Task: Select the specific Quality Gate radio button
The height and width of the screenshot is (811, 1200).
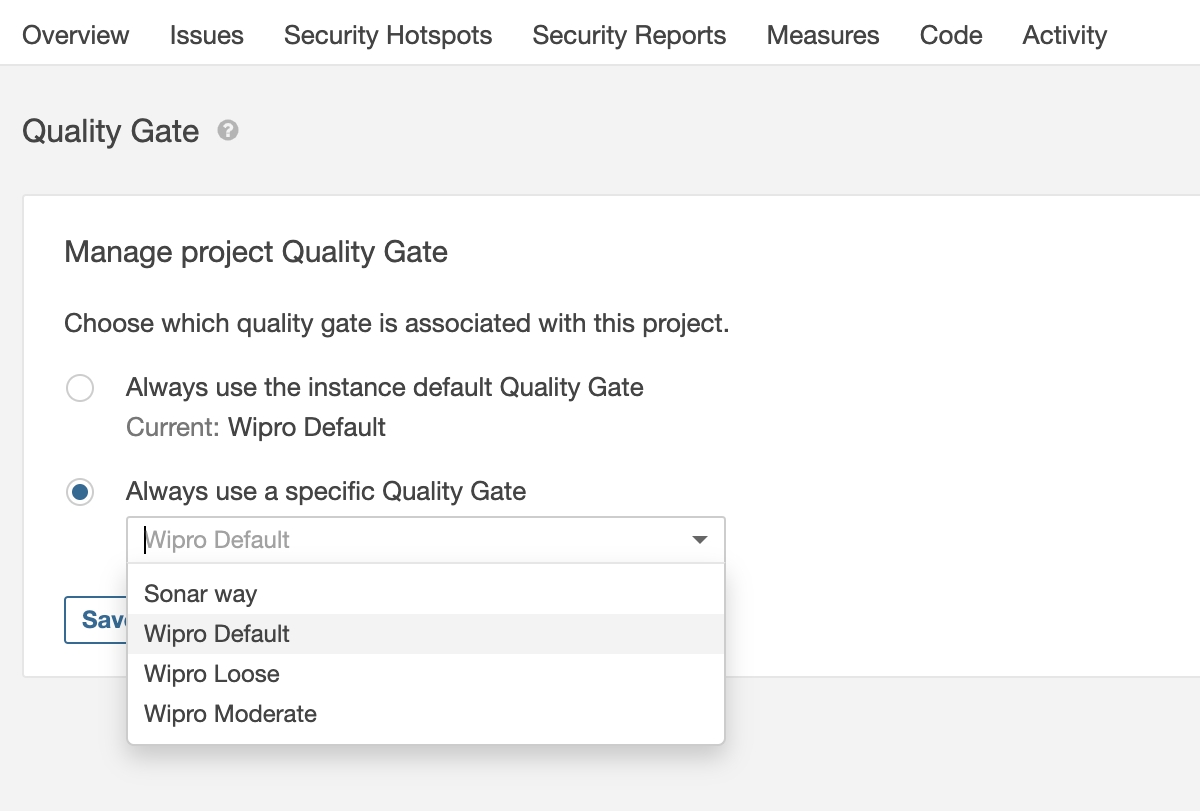Action: point(80,492)
